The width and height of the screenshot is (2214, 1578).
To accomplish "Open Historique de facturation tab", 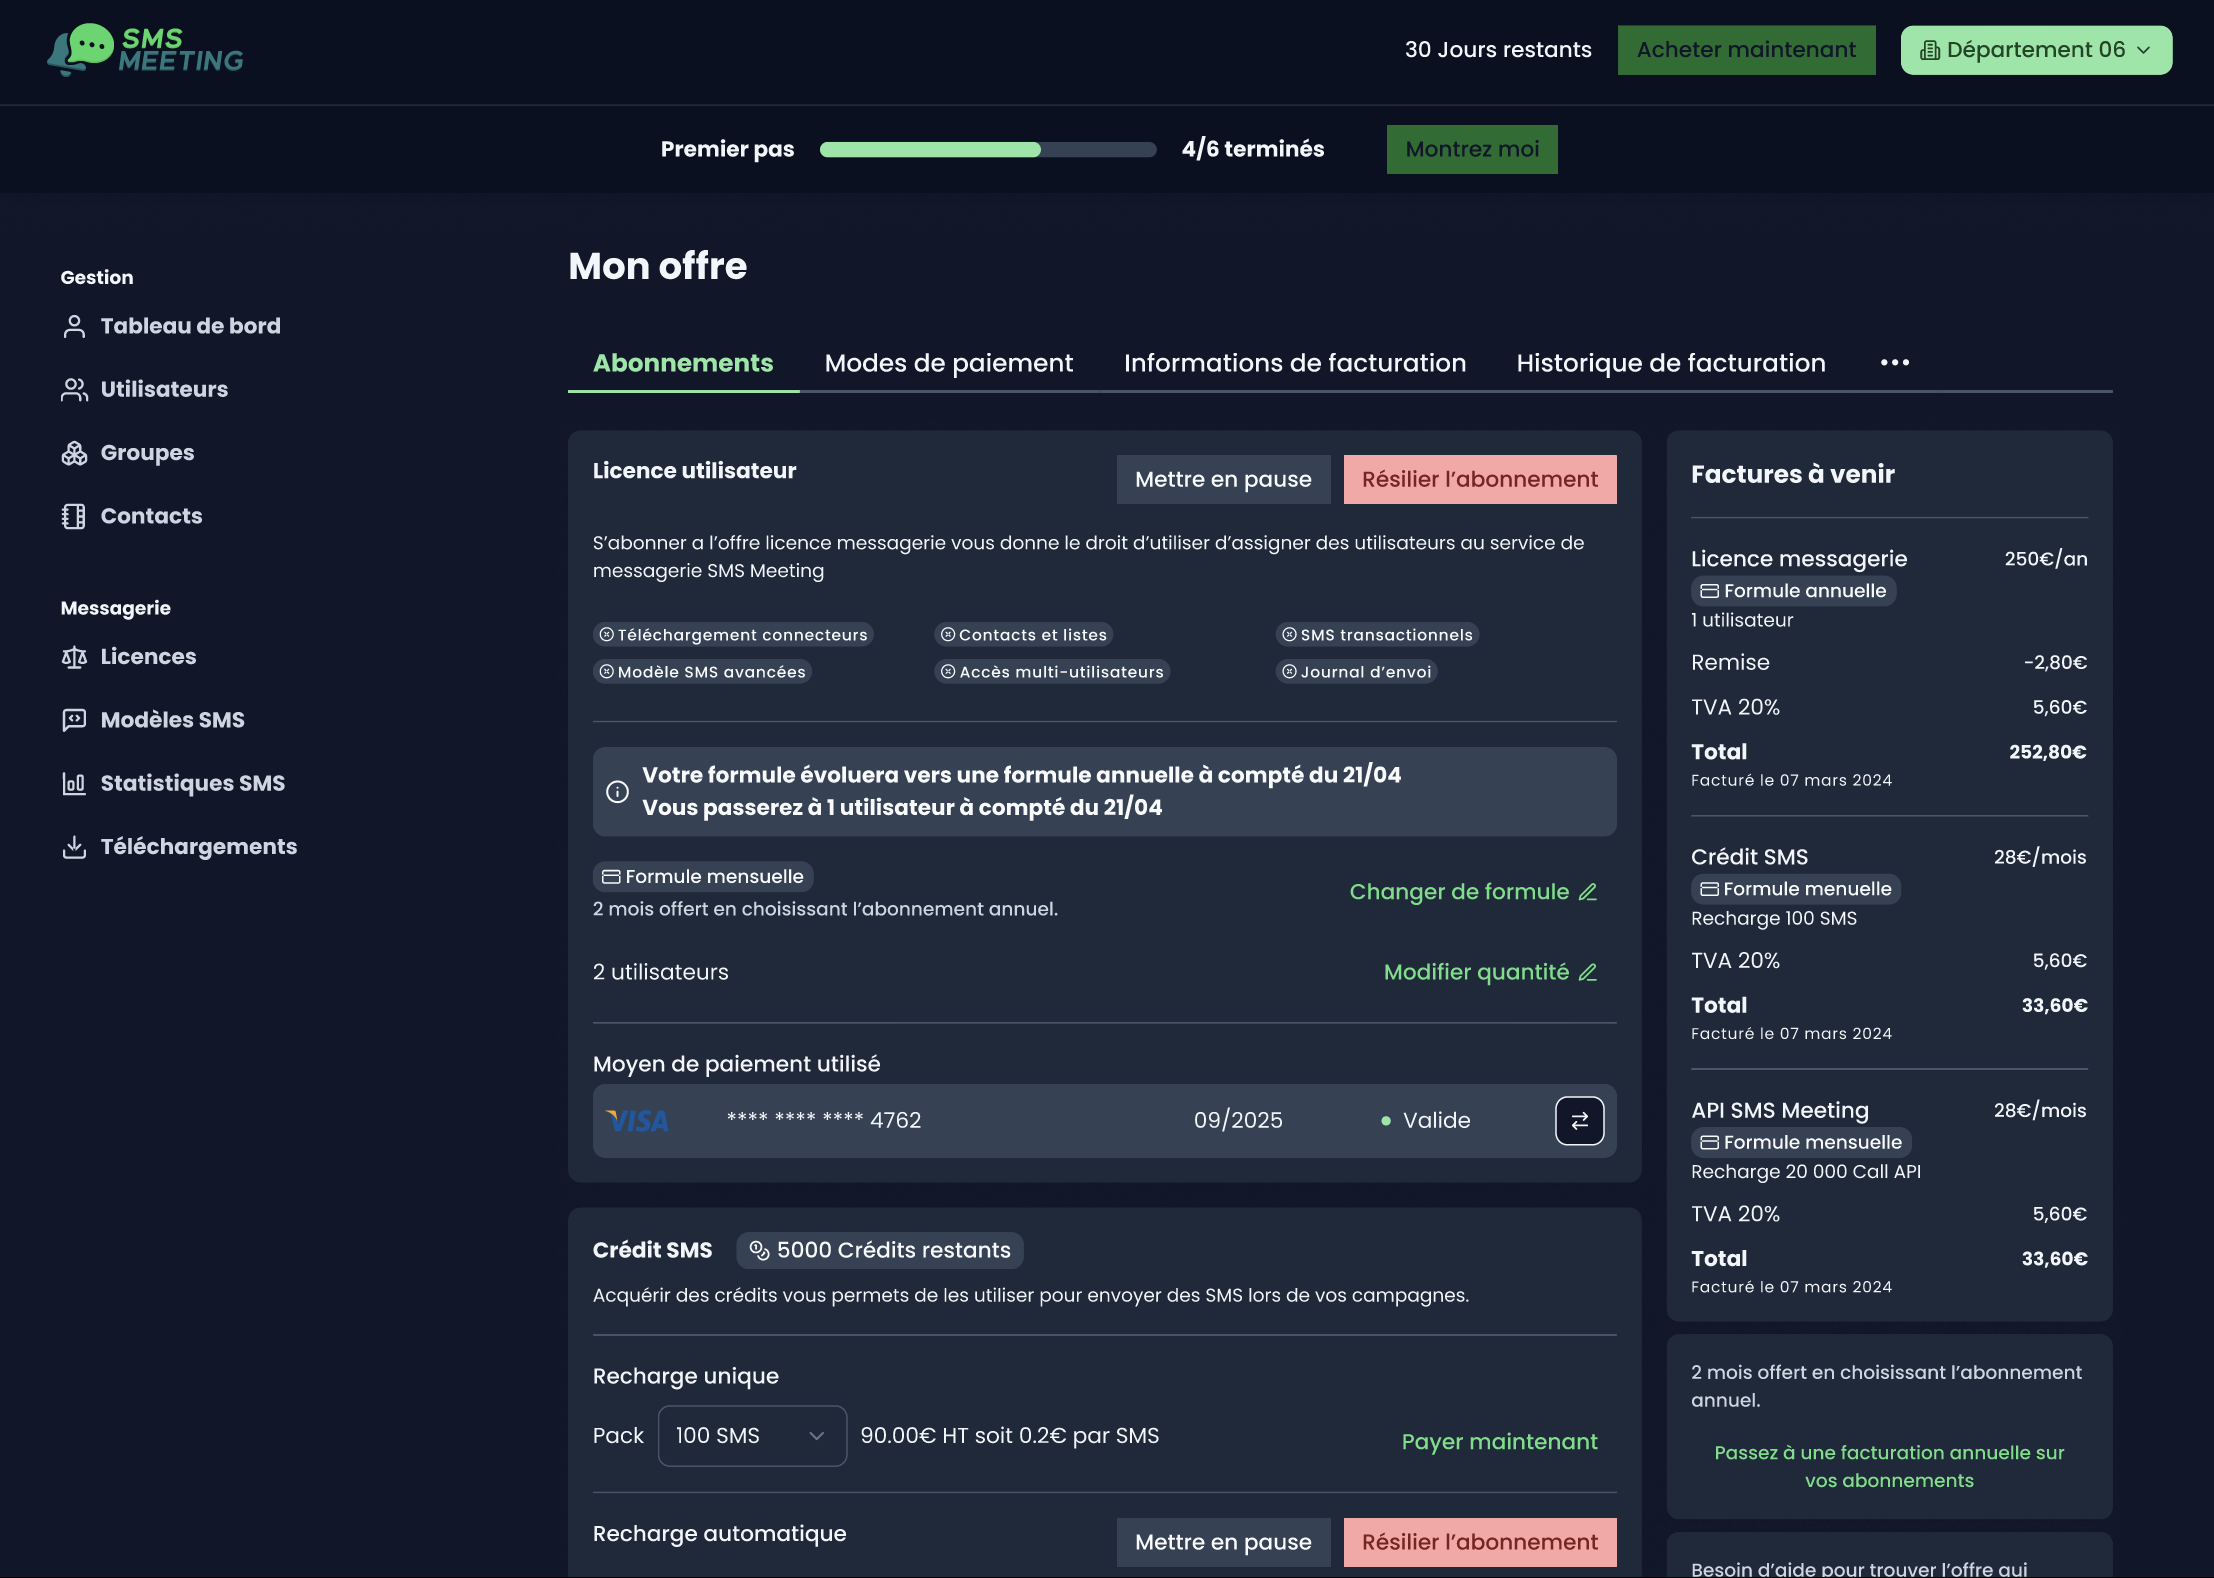I will point(1670,363).
